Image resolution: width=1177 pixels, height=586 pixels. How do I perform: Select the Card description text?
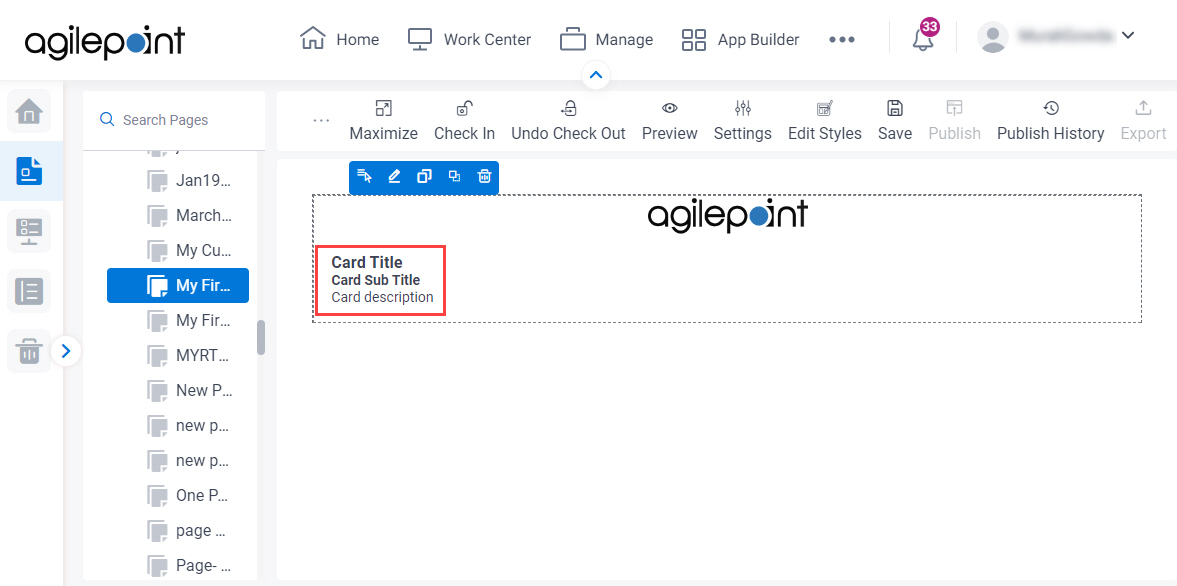coord(382,297)
